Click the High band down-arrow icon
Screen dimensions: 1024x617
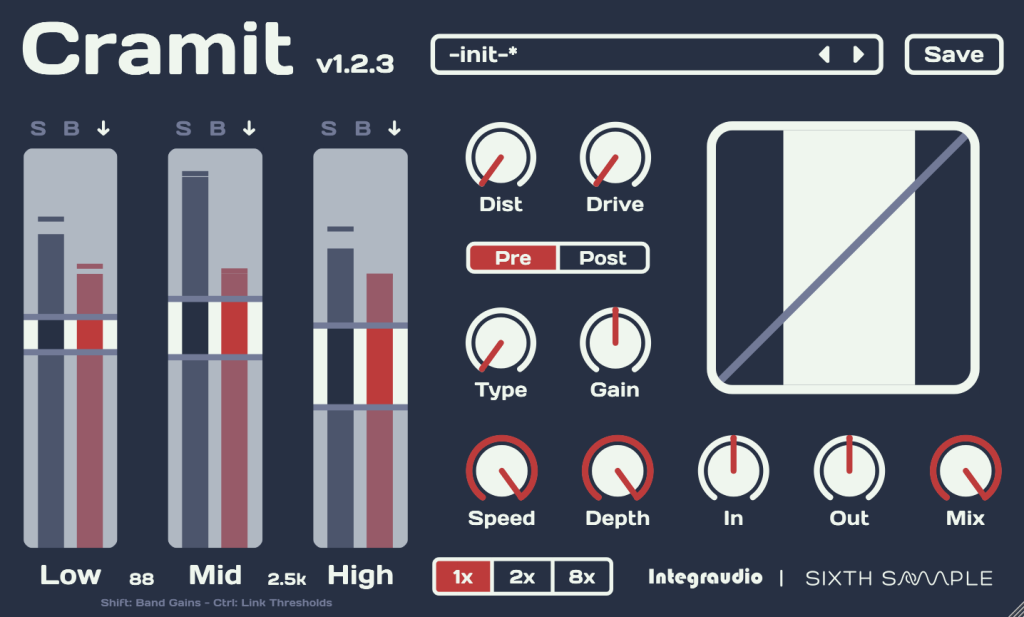pyautogui.click(x=394, y=129)
